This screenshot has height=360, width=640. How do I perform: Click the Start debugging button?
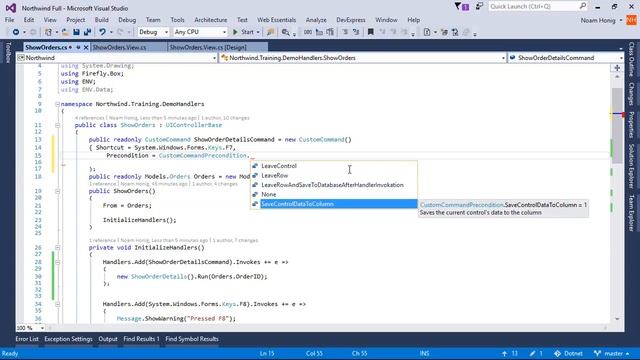click(243, 32)
